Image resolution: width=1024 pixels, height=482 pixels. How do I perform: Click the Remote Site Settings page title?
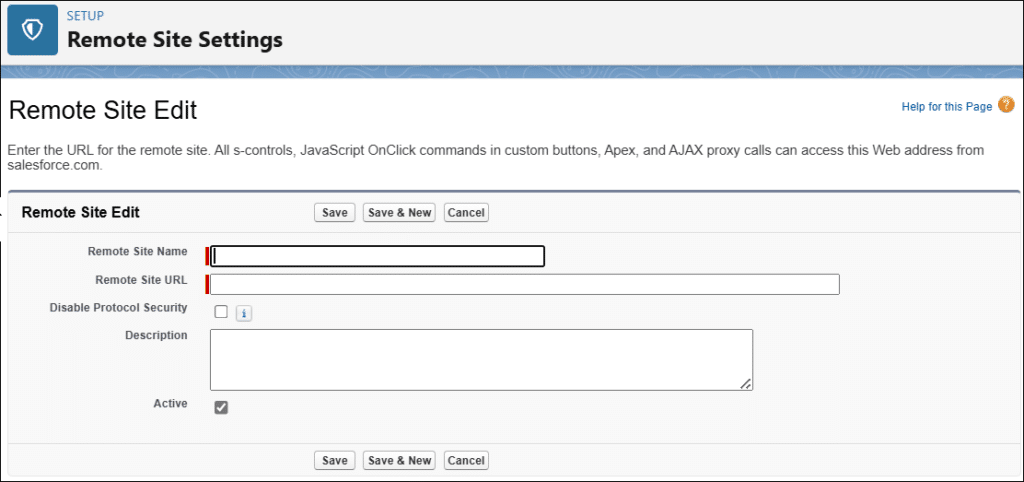(175, 40)
